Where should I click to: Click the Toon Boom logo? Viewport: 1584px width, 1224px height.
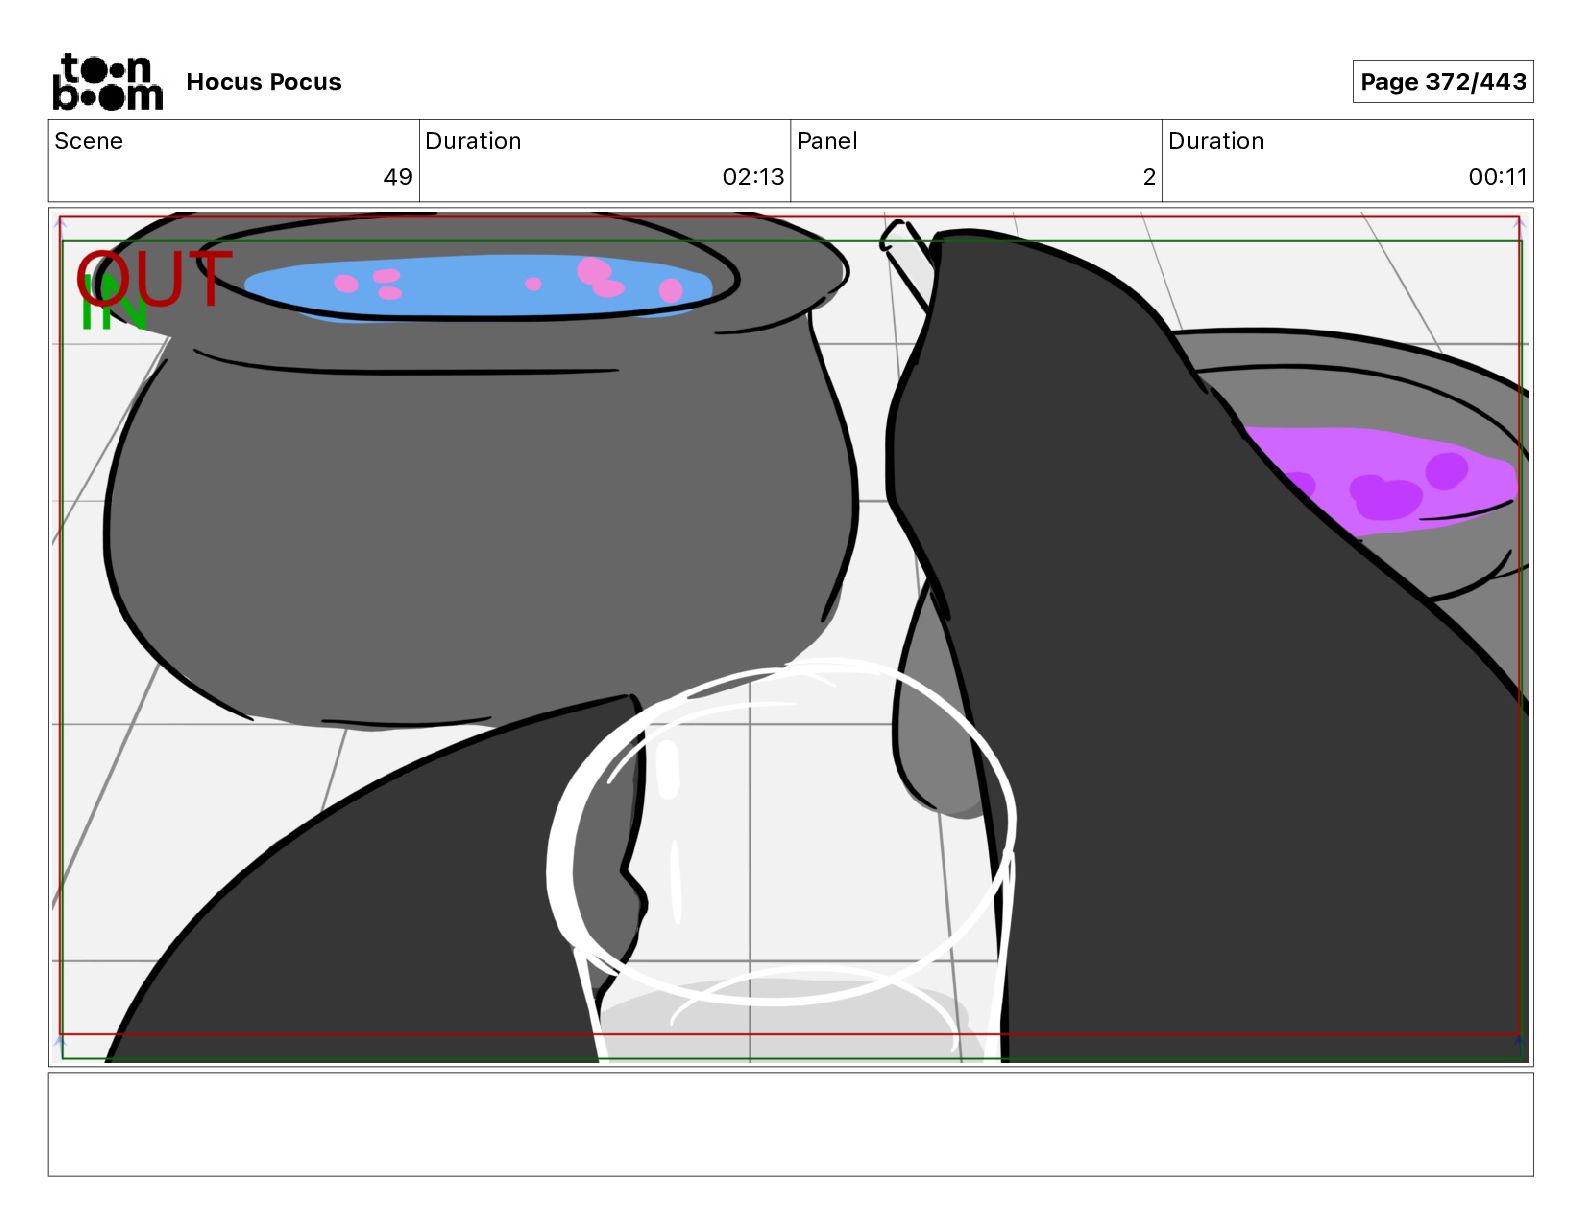tap(107, 81)
